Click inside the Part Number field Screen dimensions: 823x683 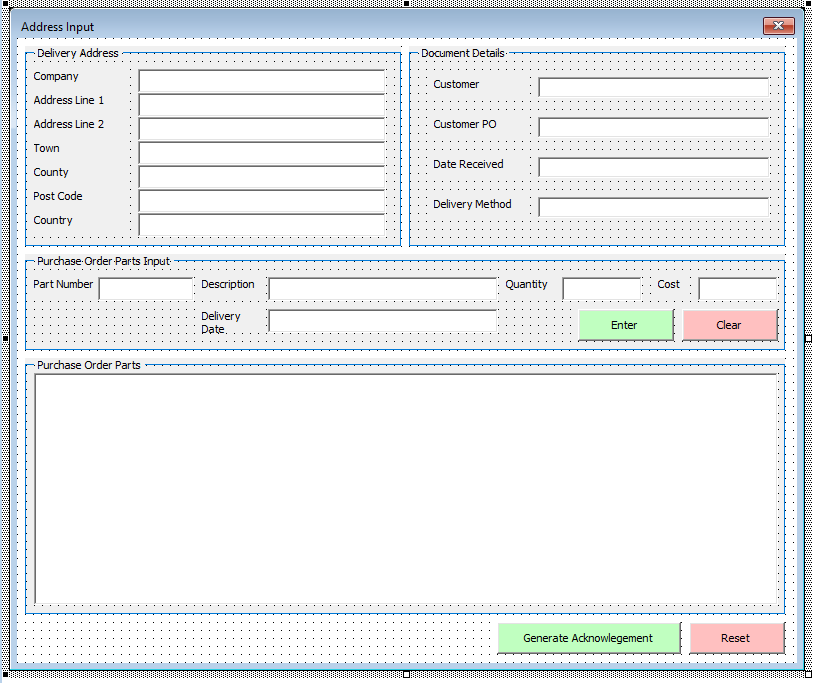tap(146, 287)
